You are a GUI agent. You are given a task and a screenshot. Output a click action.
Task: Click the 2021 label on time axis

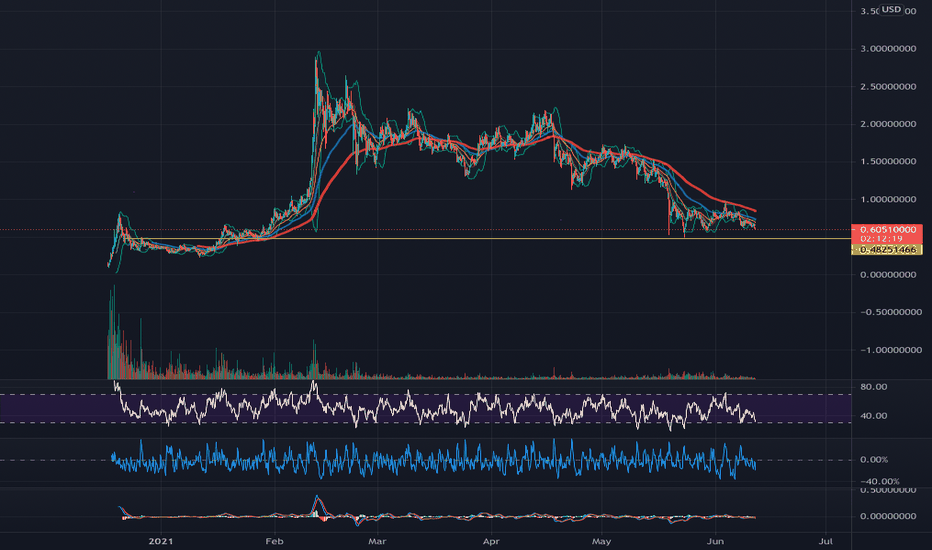(x=160, y=541)
